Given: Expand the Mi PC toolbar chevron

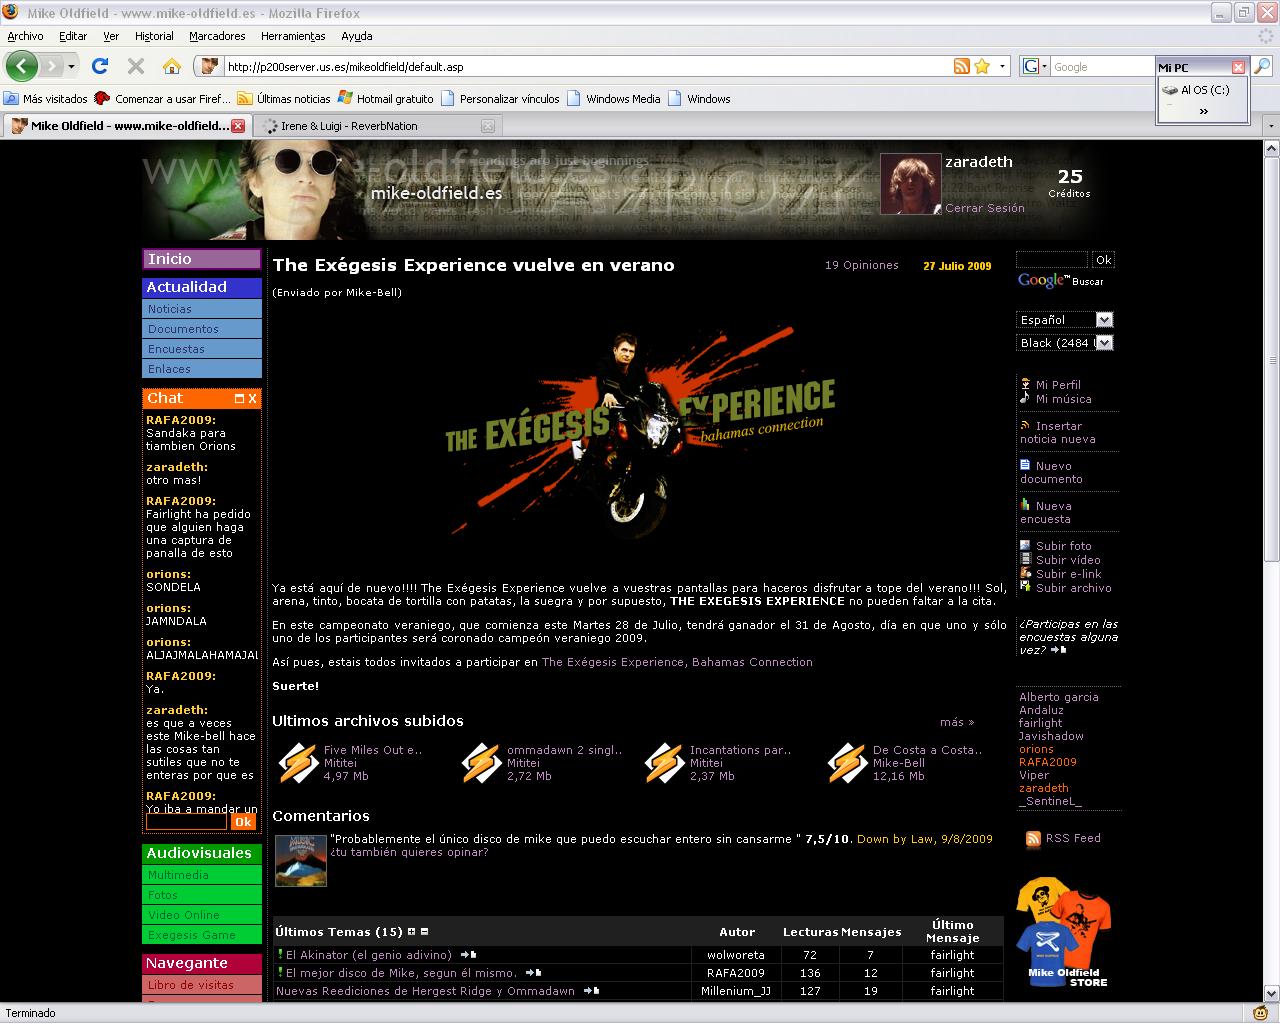Looking at the screenshot, I should [x=1203, y=112].
